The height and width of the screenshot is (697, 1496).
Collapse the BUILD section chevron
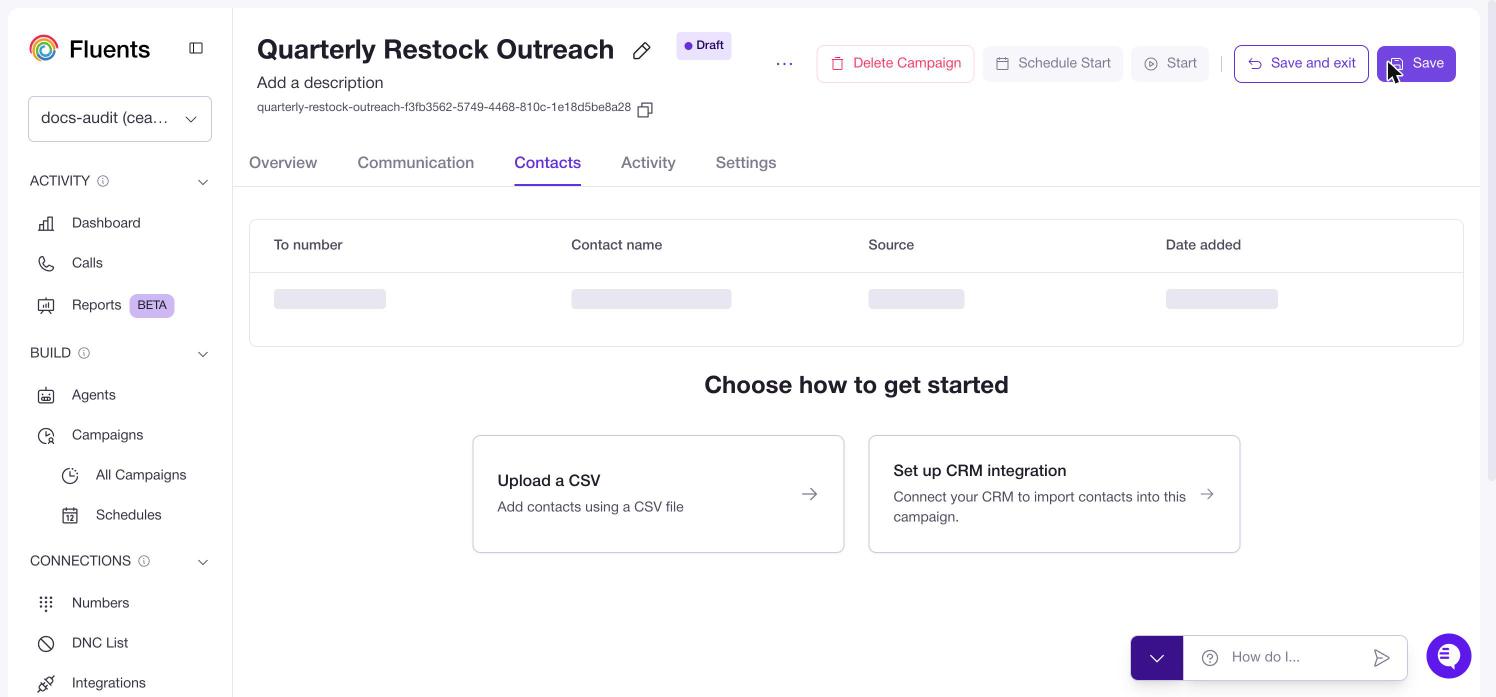pyautogui.click(x=203, y=354)
